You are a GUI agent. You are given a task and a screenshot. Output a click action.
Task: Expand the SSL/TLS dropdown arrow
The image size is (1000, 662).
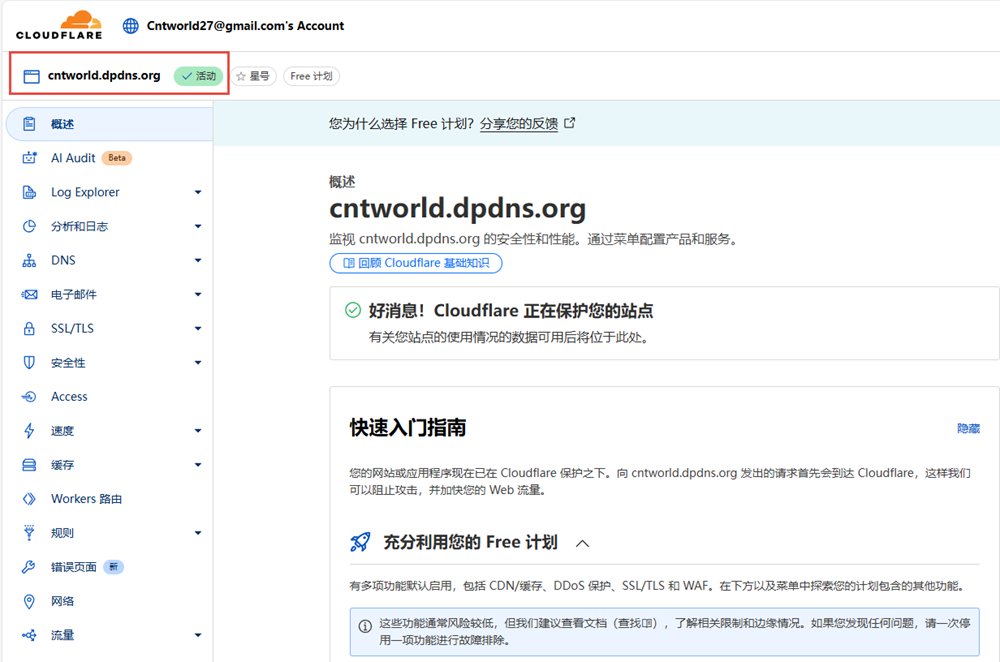(198, 328)
